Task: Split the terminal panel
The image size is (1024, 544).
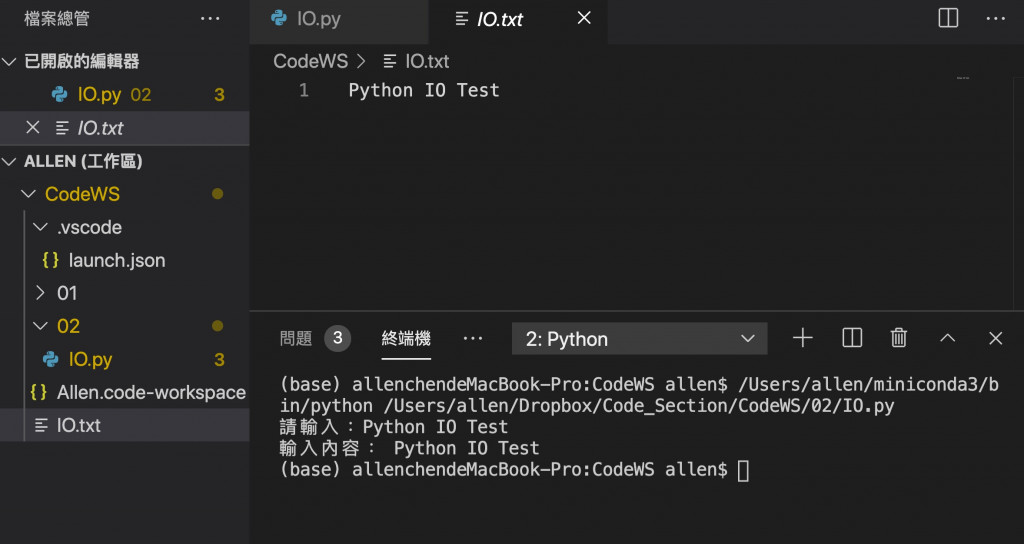Action: (852, 338)
